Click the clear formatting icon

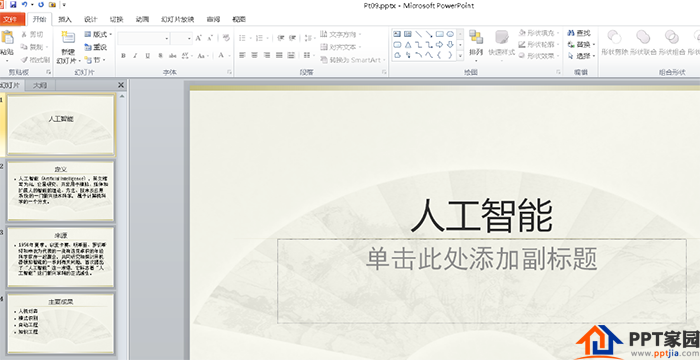pos(226,38)
